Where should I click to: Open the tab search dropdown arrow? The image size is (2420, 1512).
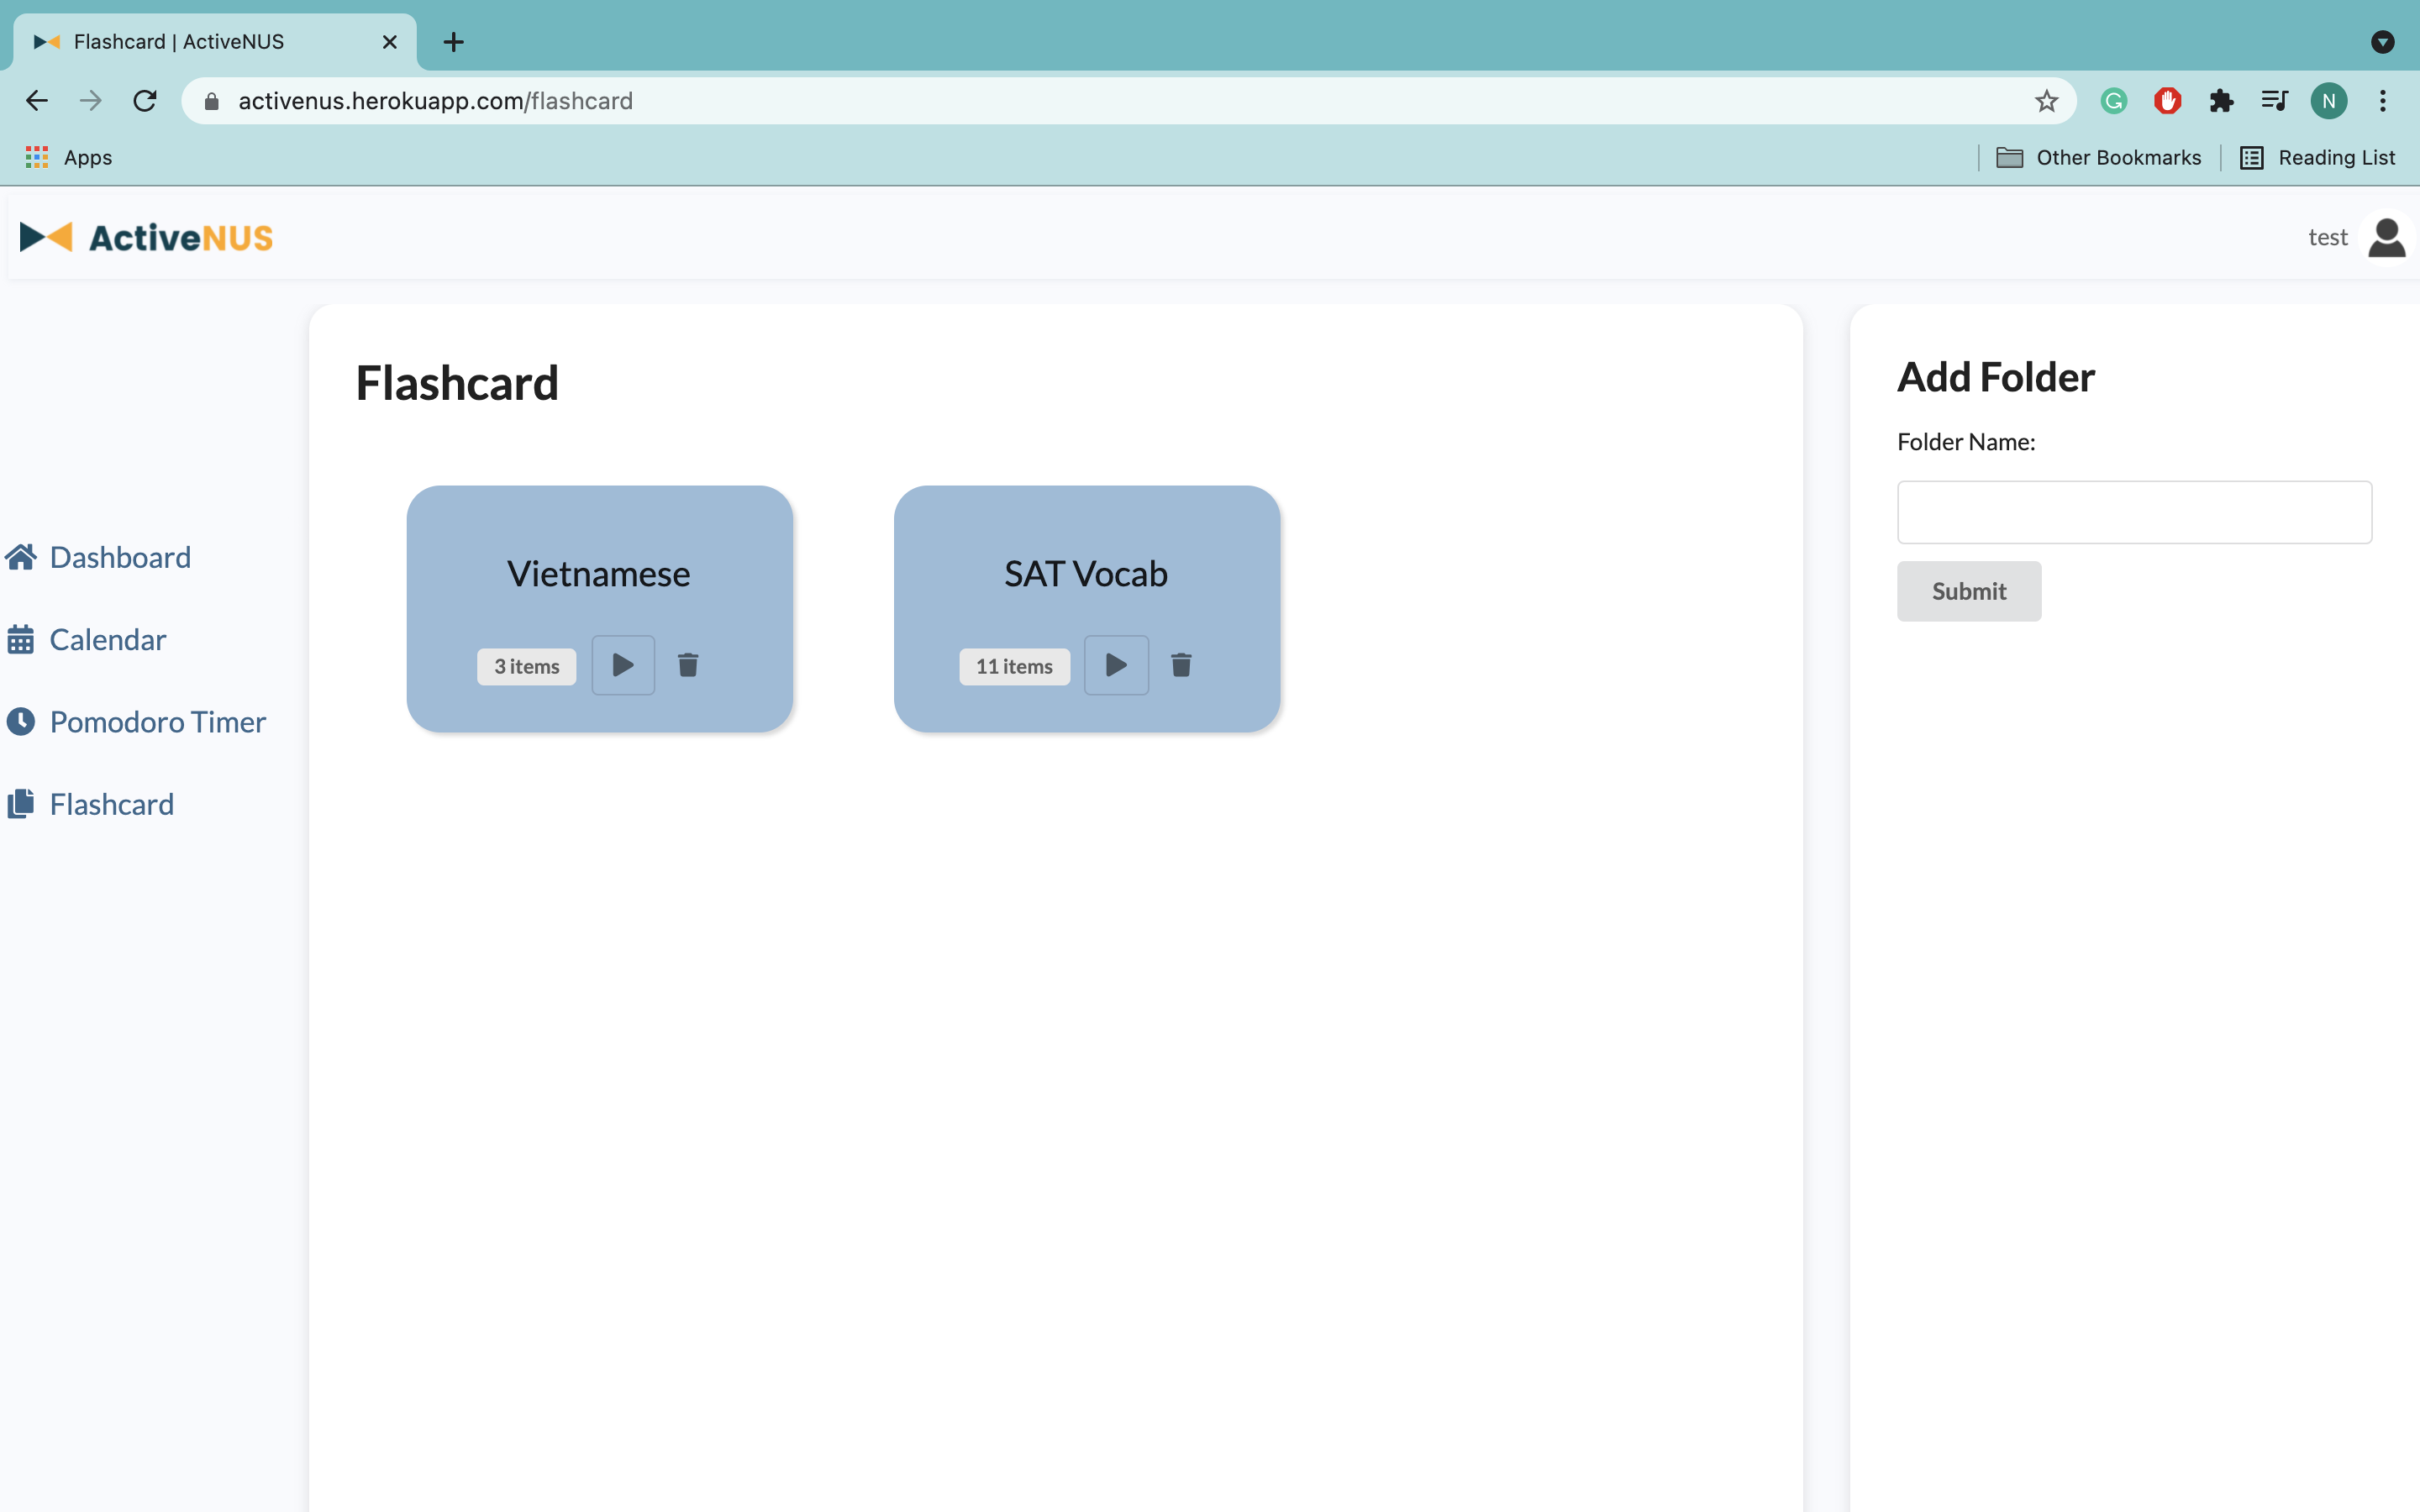(2383, 42)
